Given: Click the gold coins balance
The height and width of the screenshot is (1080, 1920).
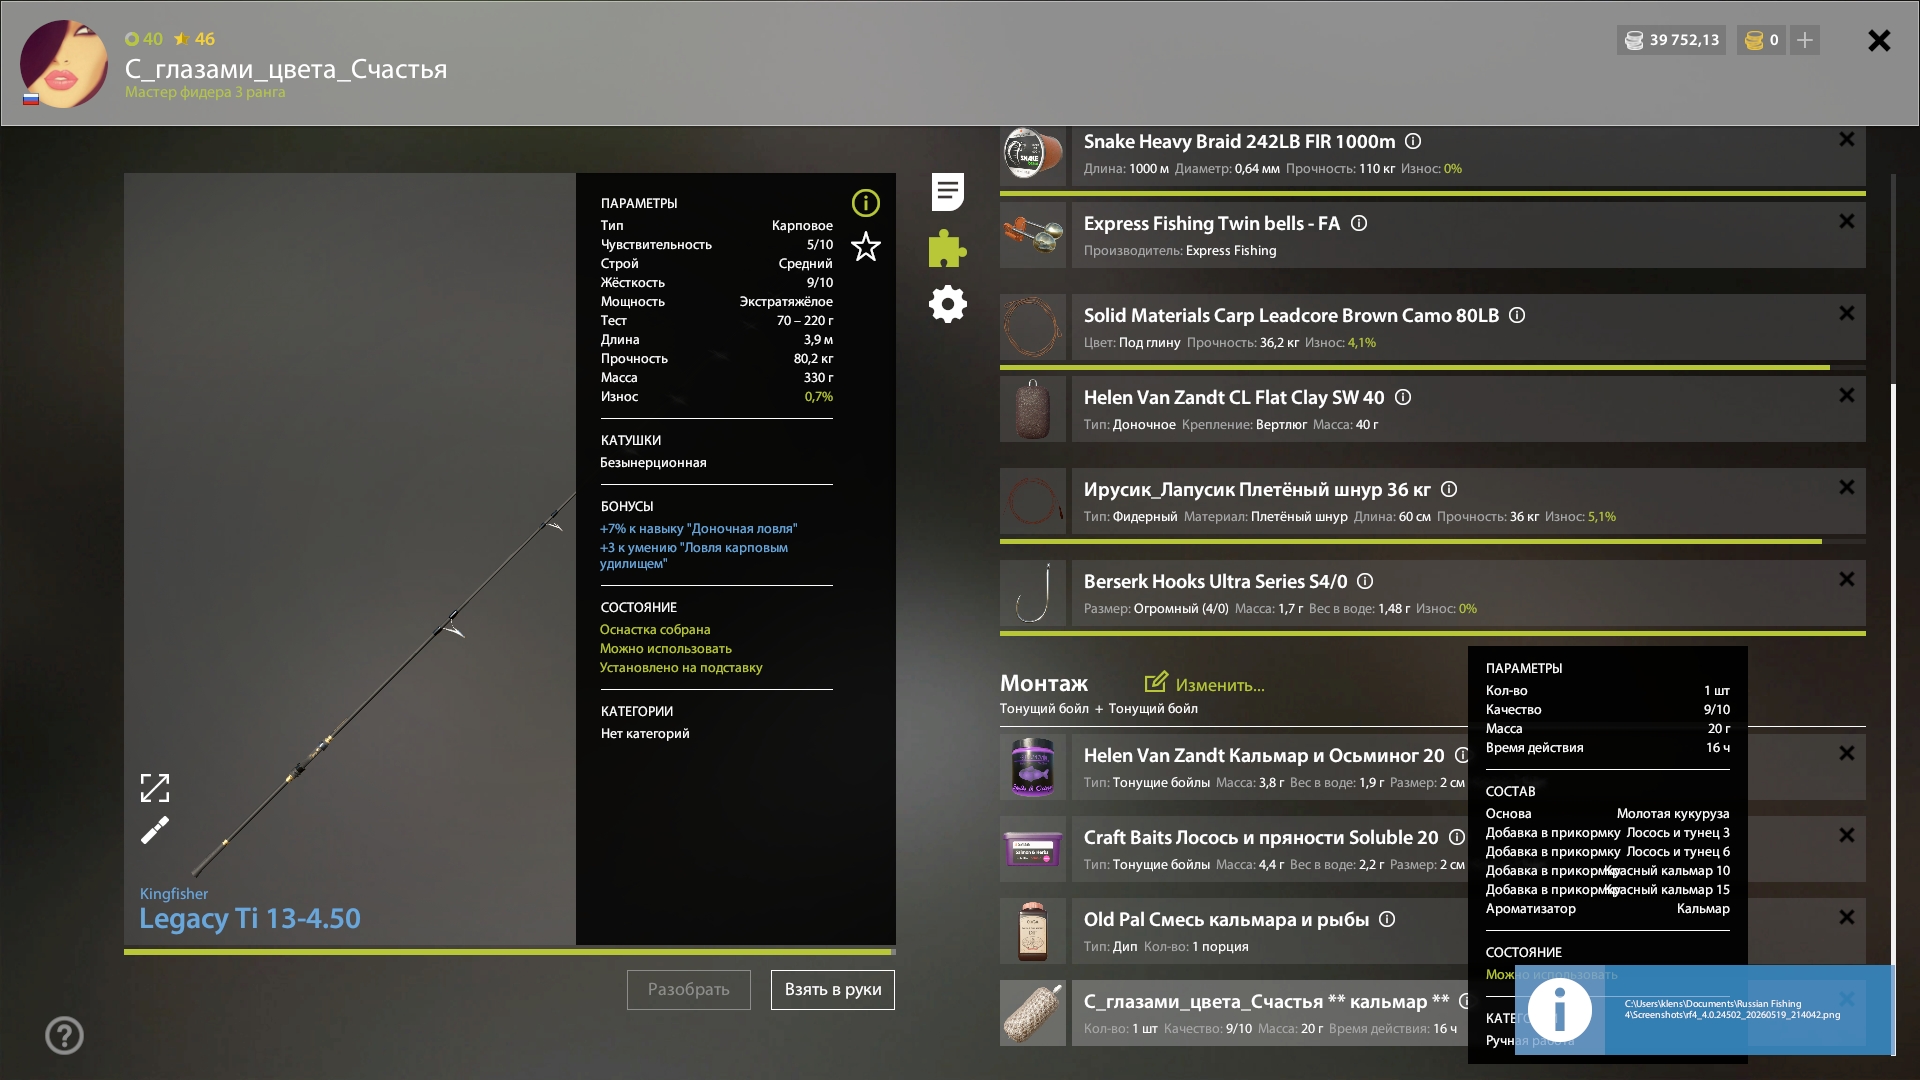Looking at the screenshot, I should coord(1762,40).
